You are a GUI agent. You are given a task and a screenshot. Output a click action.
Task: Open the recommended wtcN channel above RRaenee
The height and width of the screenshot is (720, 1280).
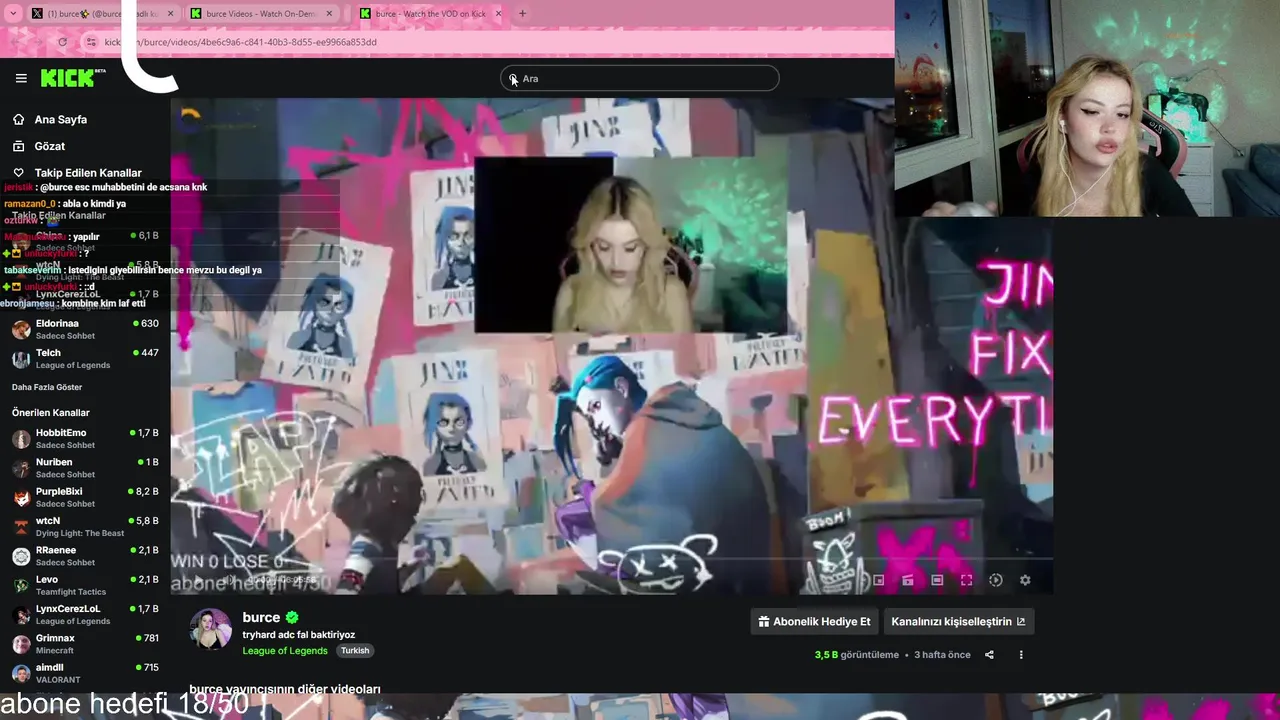pyautogui.click(x=85, y=526)
